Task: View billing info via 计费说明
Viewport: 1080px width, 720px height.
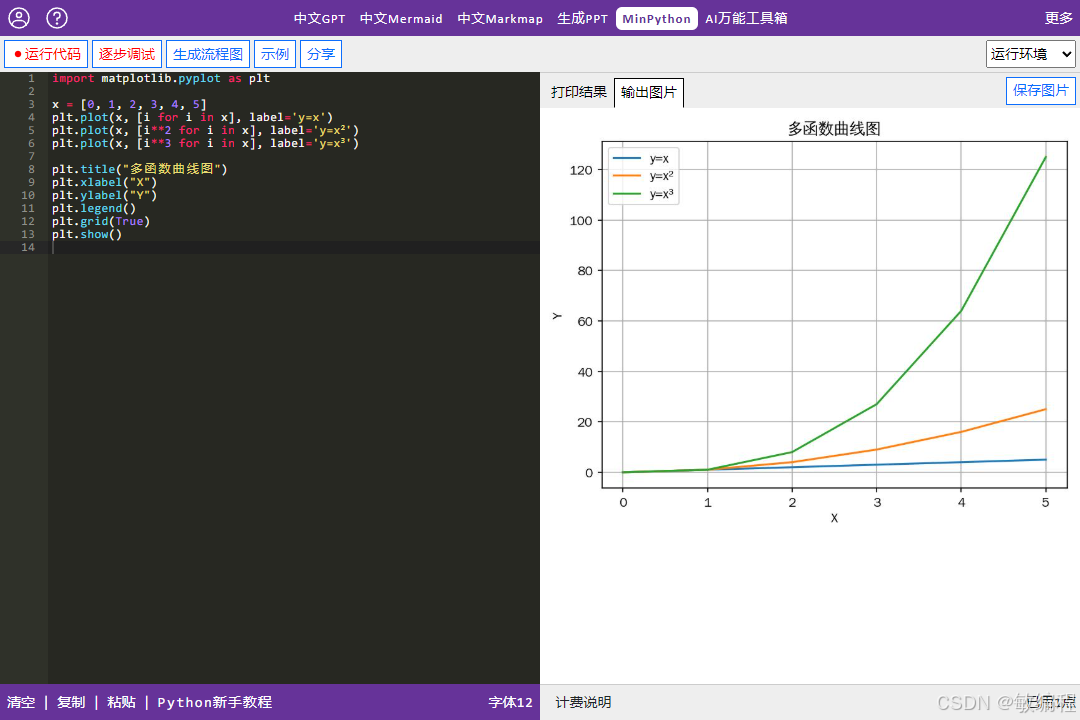Action: coord(583,701)
